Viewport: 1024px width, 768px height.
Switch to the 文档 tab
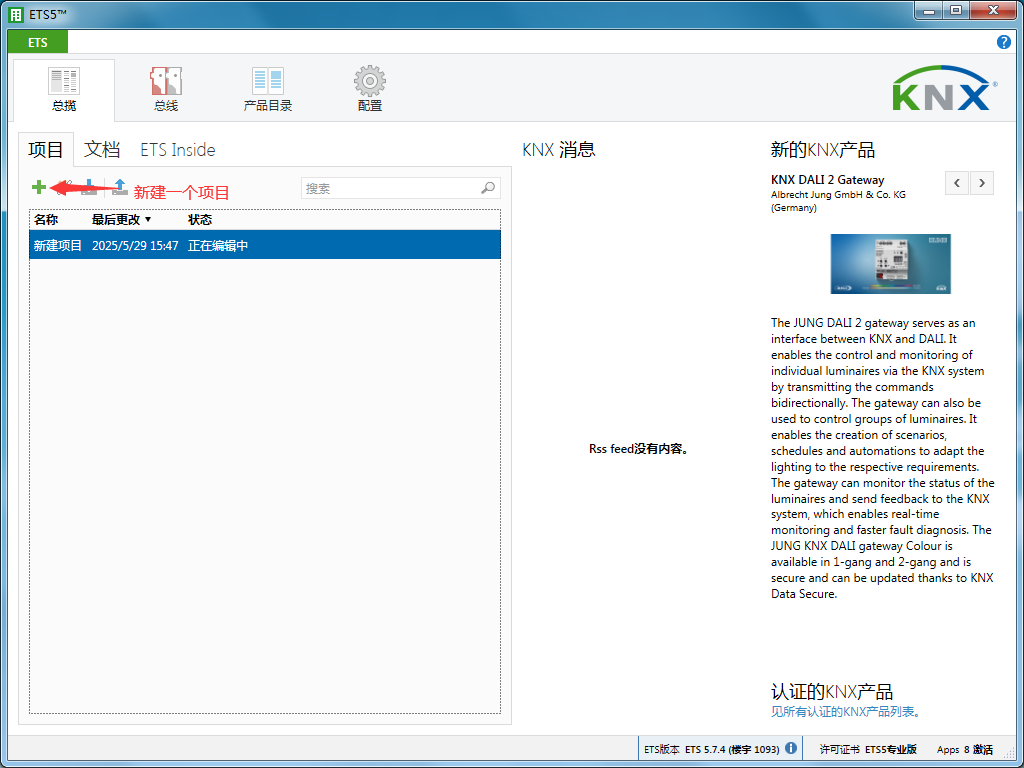tap(102, 150)
